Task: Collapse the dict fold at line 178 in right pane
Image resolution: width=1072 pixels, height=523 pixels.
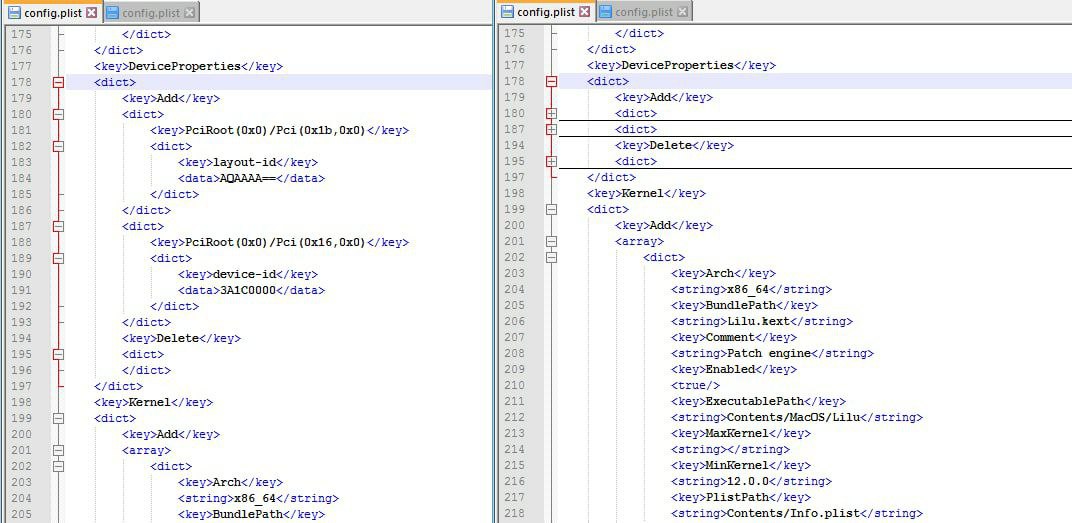Action: point(552,81)
